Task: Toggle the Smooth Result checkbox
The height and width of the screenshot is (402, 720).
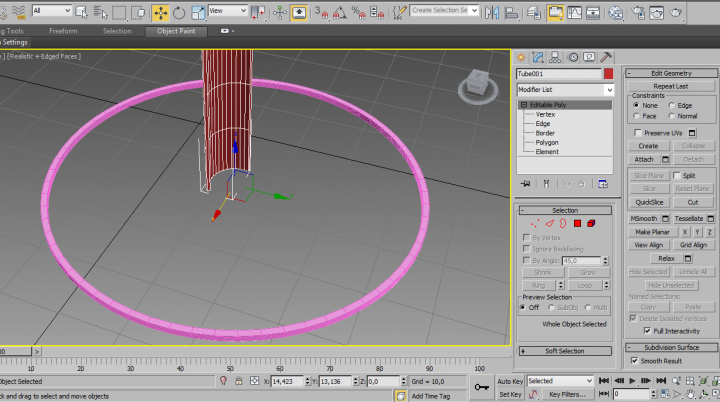Action: tap(635, 360)
